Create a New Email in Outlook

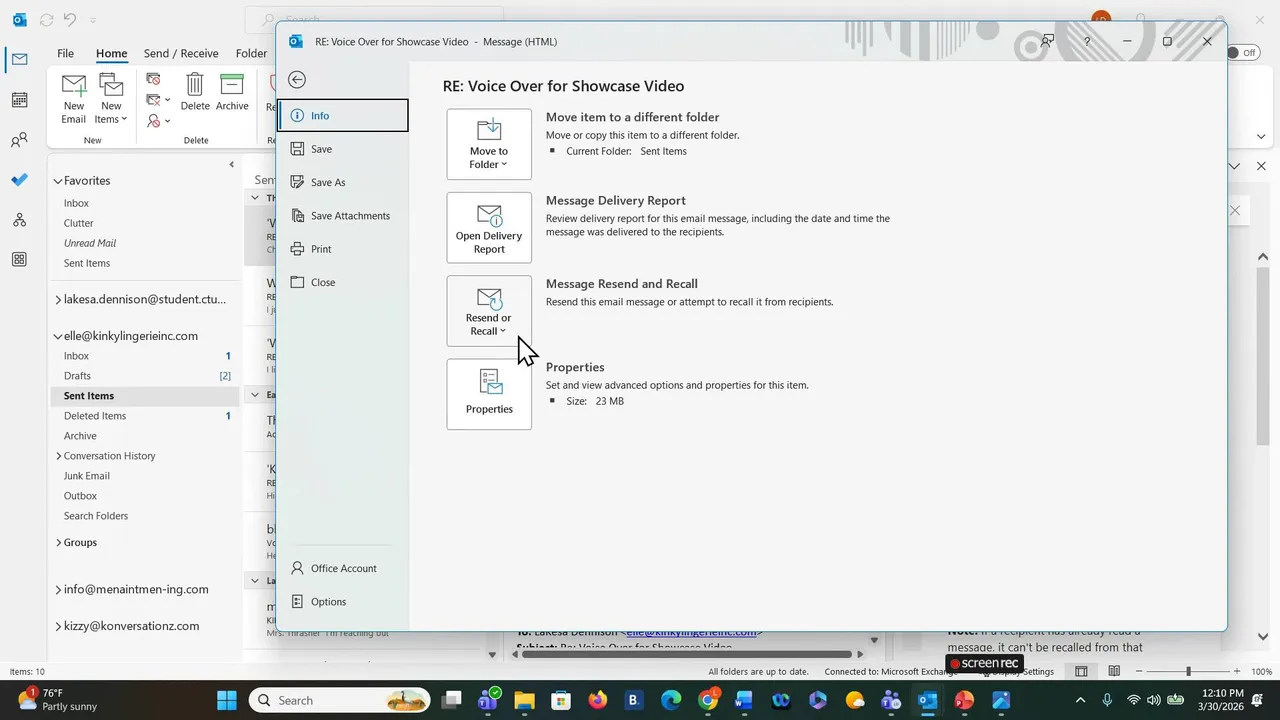[x=74, y=98]
